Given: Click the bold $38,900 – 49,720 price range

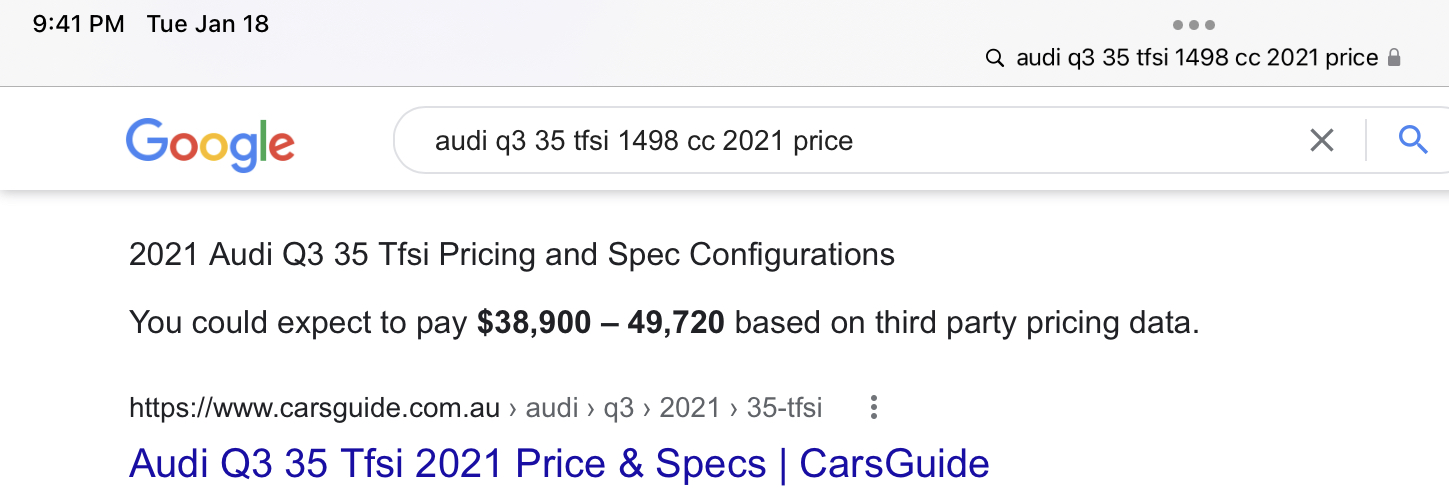Looking at the screenshot, I should [600, 323].
